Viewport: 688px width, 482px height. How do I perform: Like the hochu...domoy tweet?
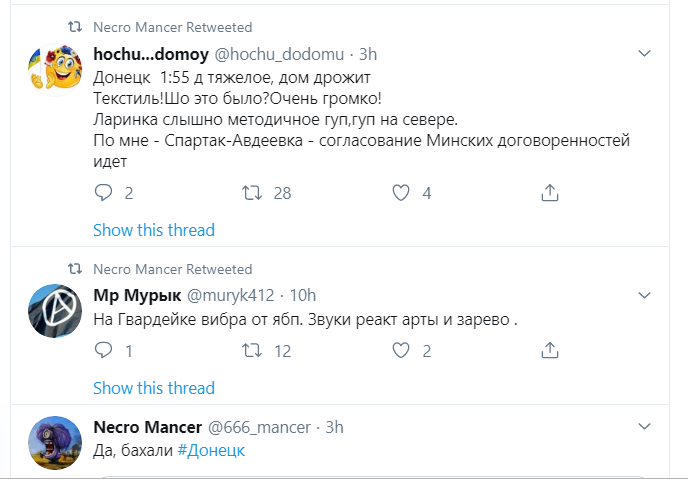(401, 192)
